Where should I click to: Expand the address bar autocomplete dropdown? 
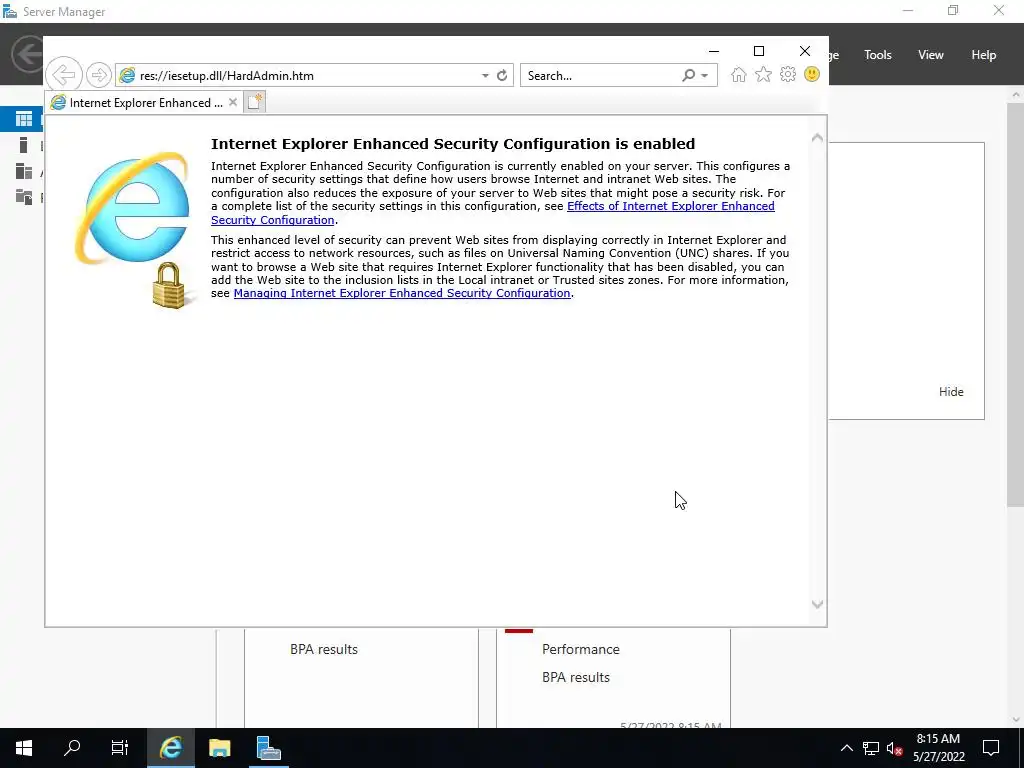coord(485,76)
